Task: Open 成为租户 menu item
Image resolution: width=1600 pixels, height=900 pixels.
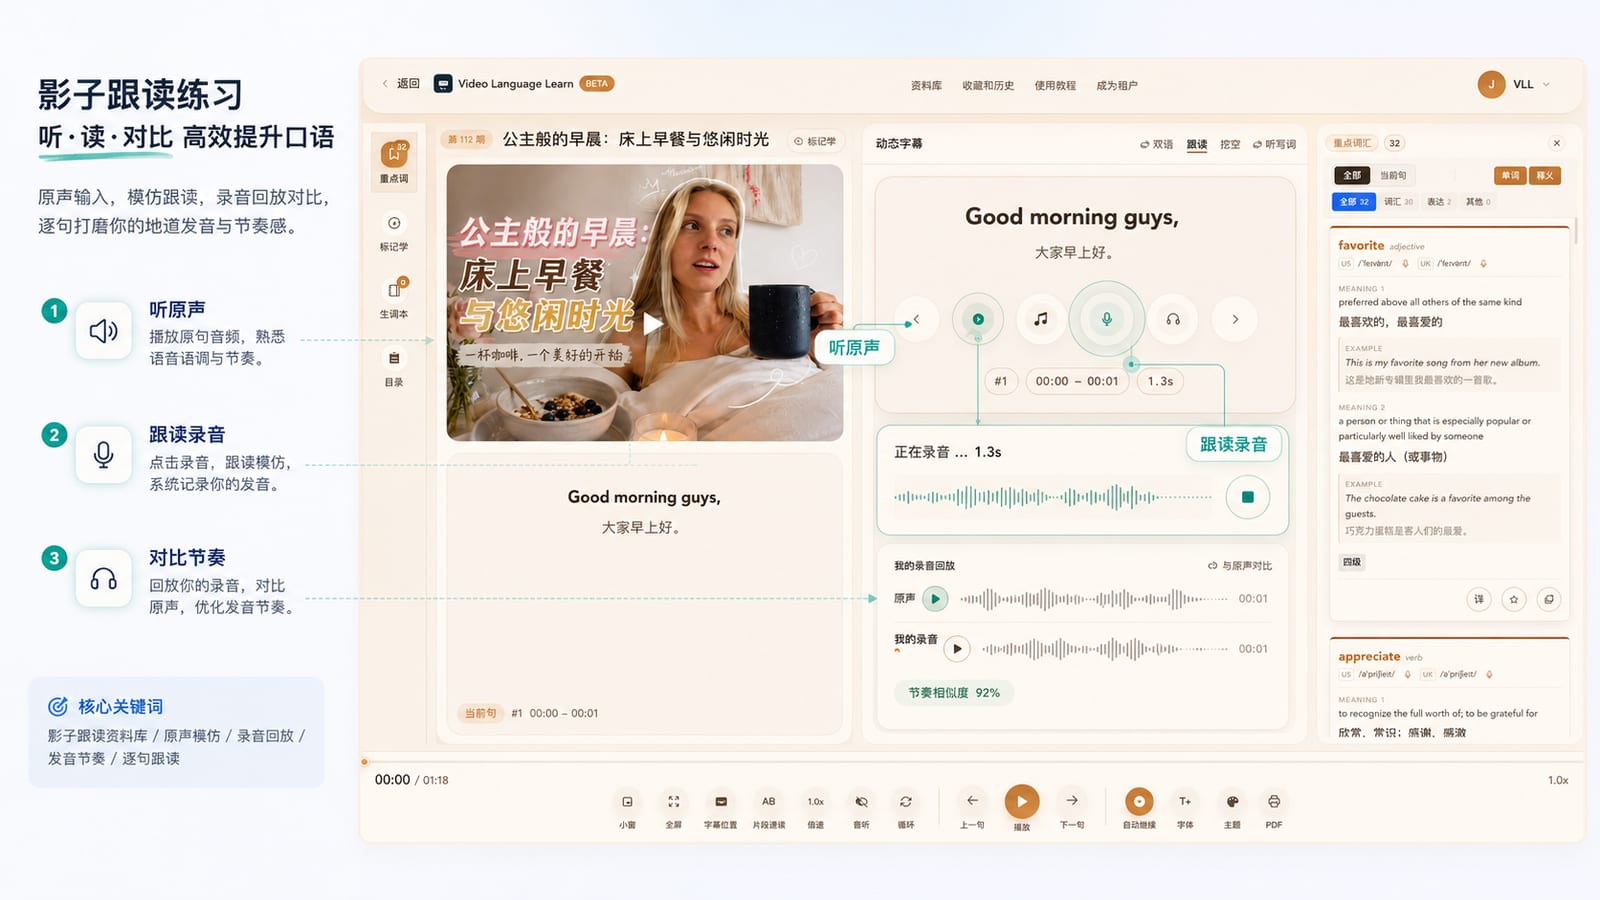Action: tap(1117, 86)
